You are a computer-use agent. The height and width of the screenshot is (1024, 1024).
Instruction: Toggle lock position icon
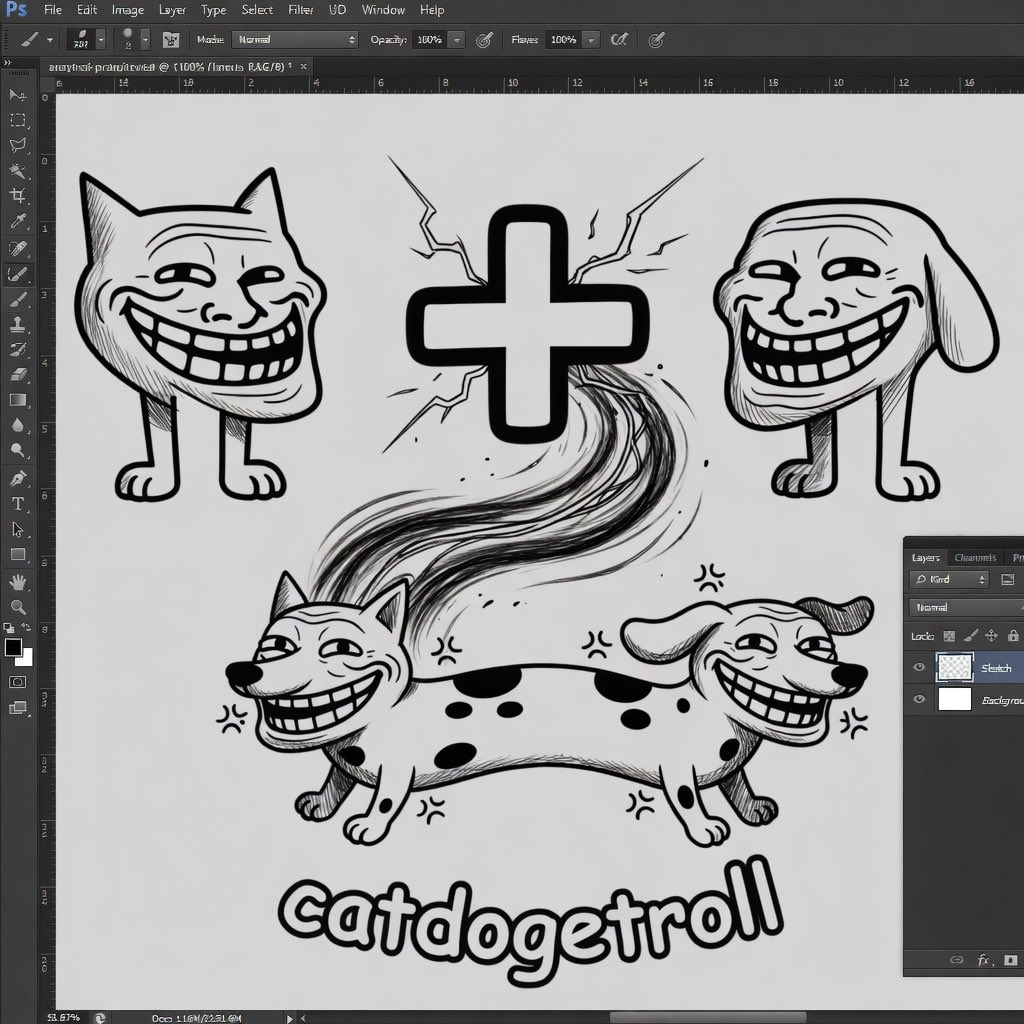pyautogui.click(x=991, y=635)
